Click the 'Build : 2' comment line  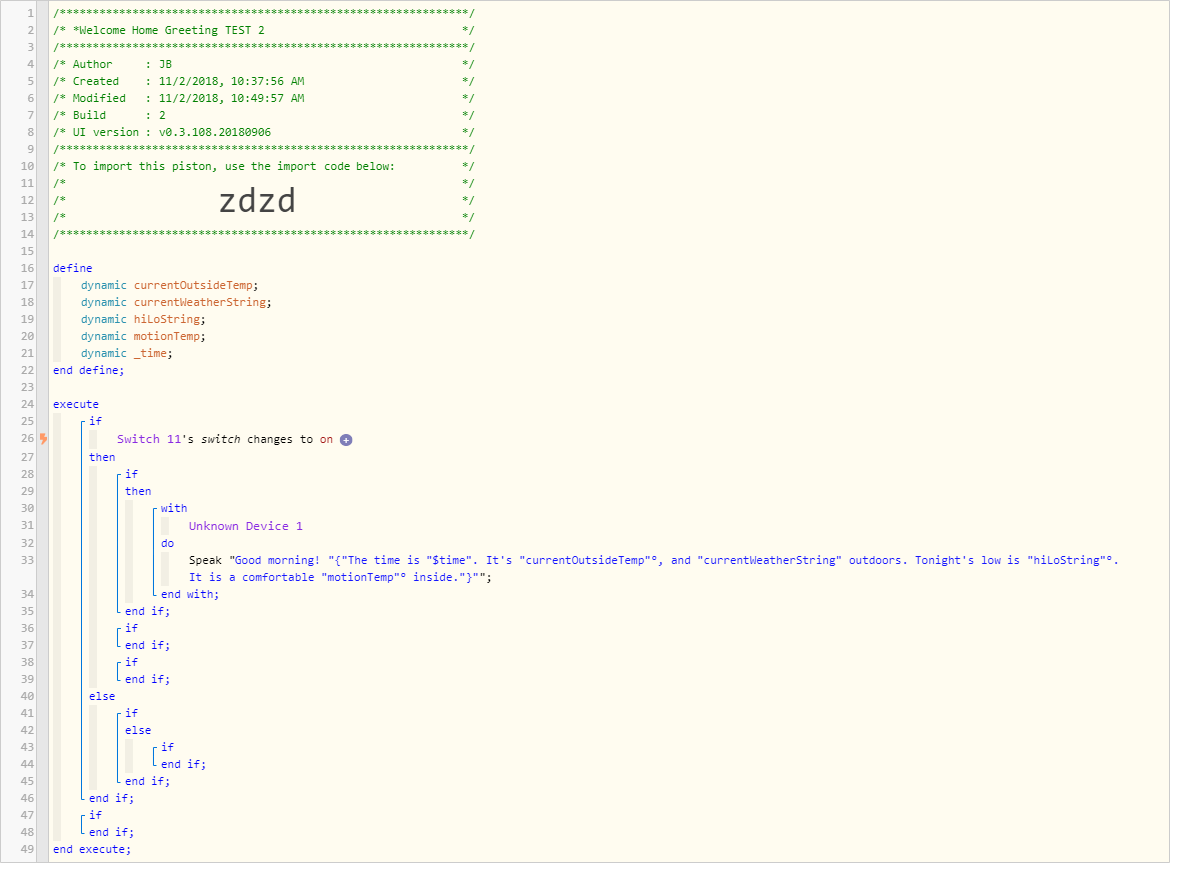click(264, 116)
